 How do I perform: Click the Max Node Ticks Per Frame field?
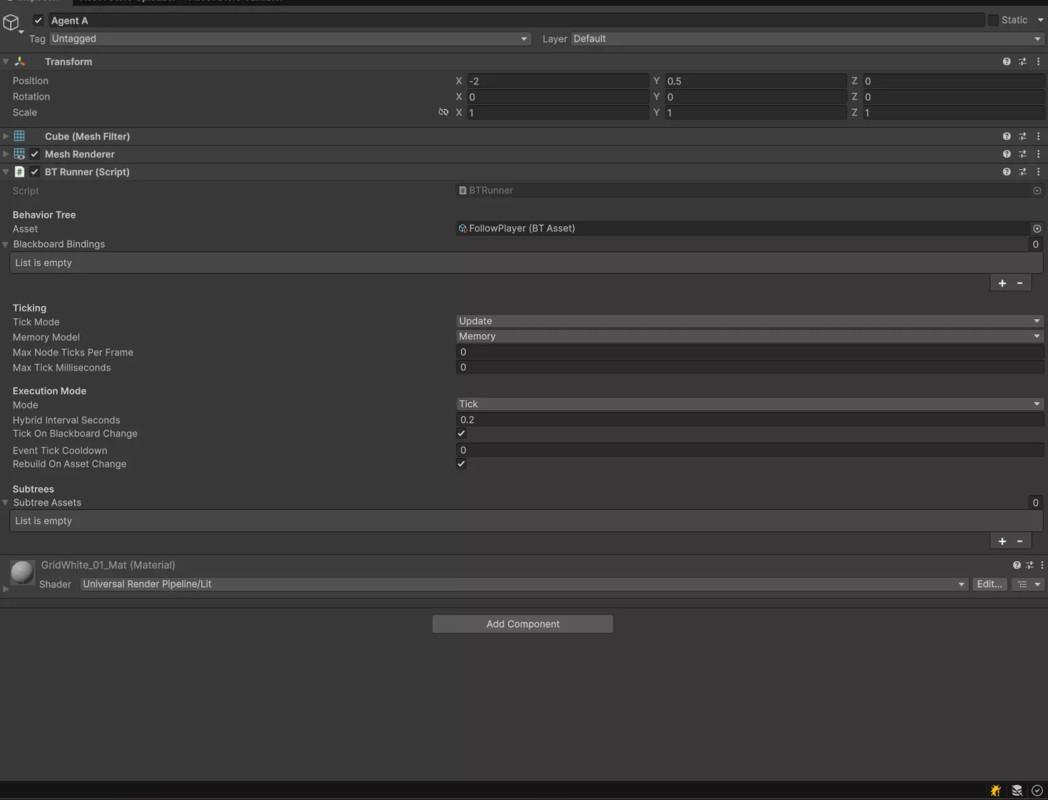pyautogui.click(x=749, y=352)
